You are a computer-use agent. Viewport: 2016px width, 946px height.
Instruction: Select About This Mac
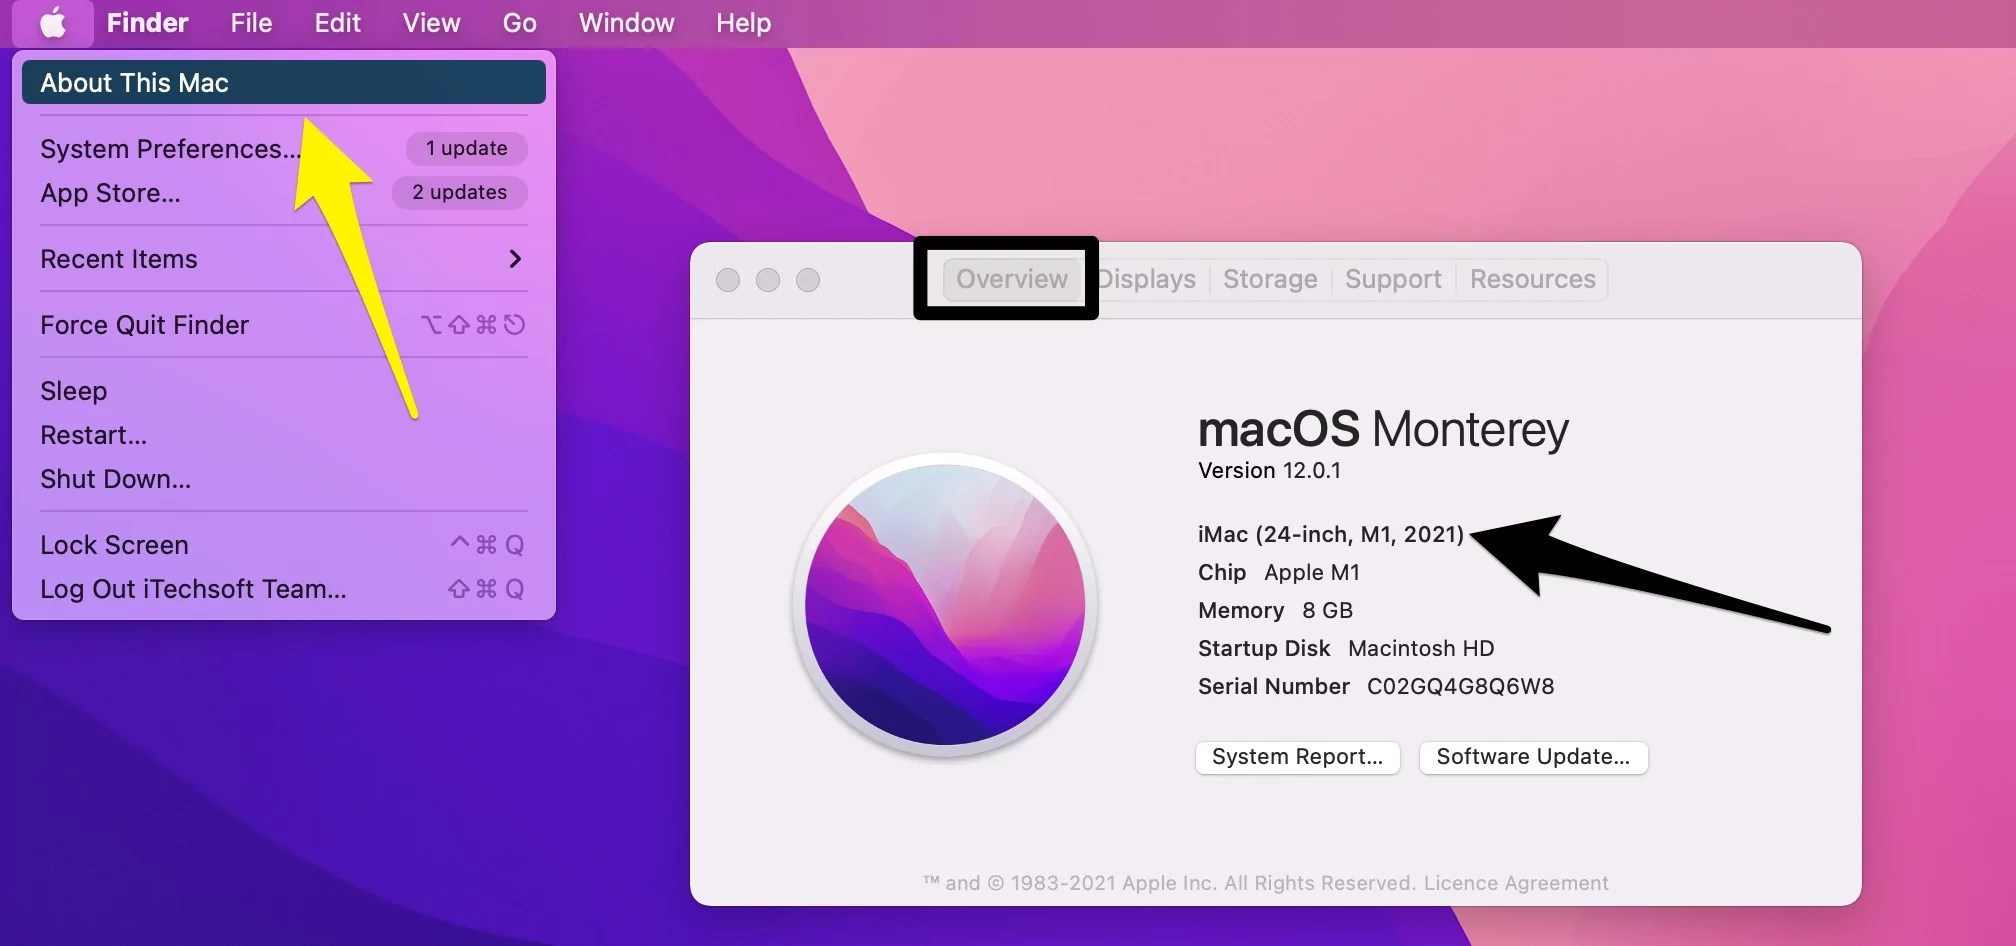tap(134, 82)
